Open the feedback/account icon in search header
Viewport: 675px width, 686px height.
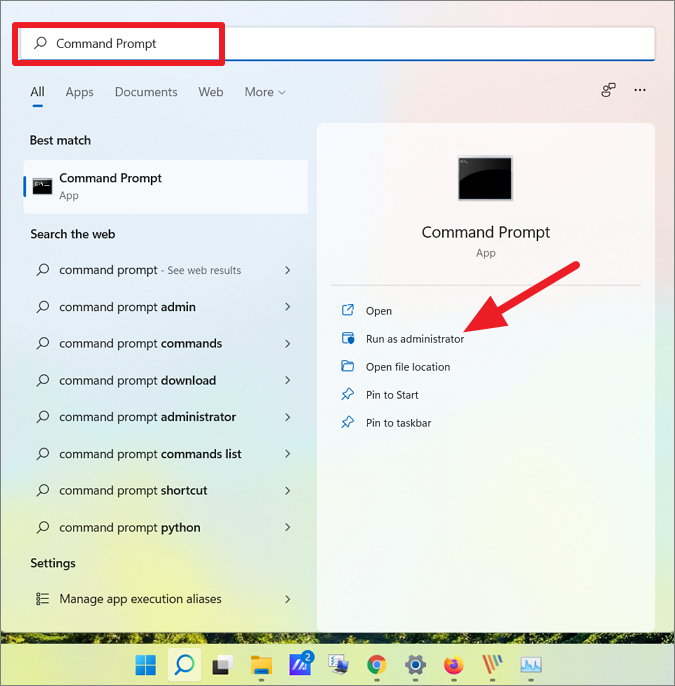(608, 90)
